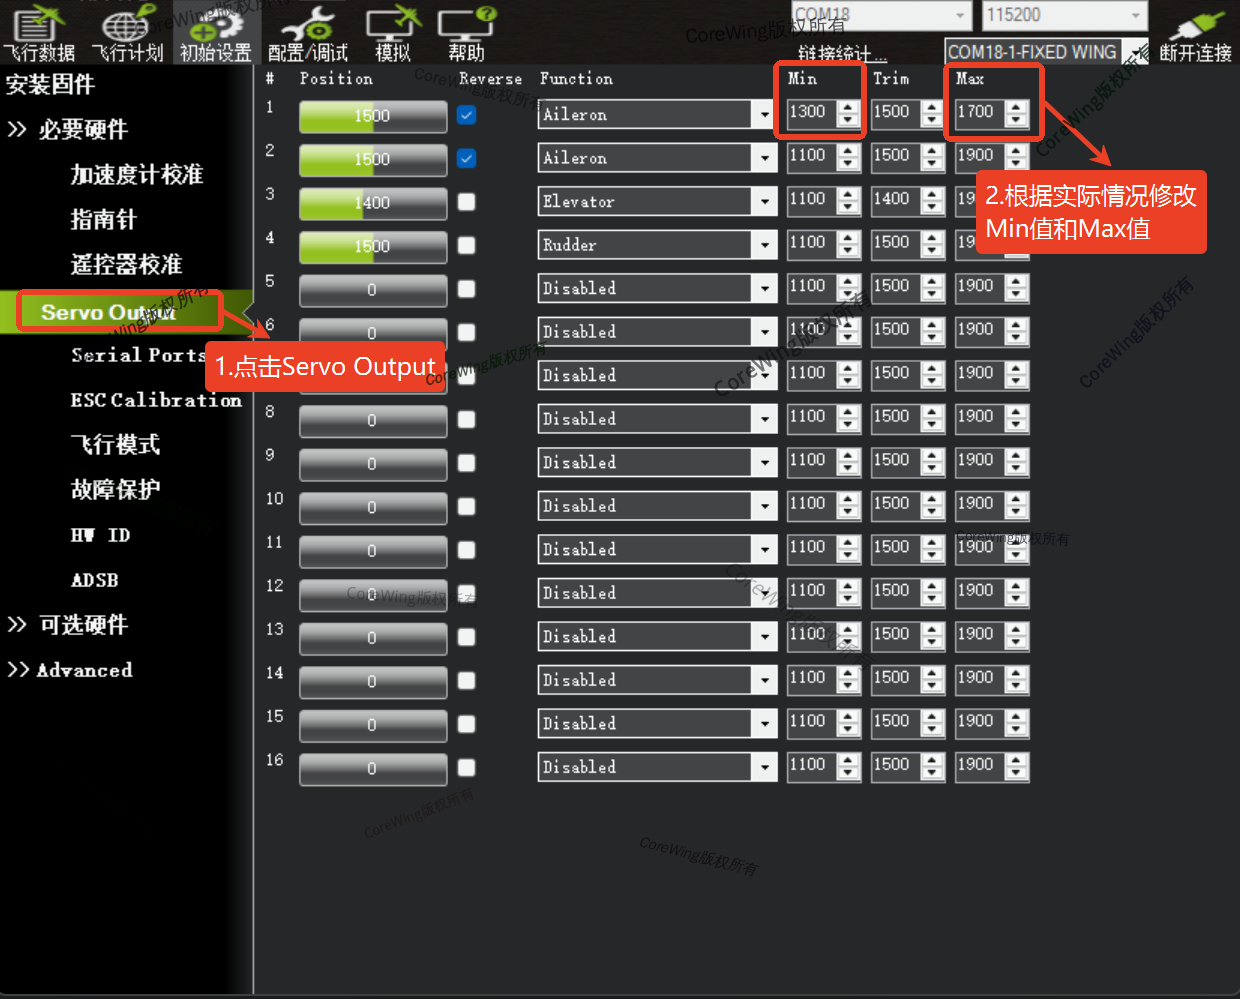This screenshot has height=999, width=1240.
Task: Increase channel 1 Min value with up arrow
Action: tap(848, 107)
